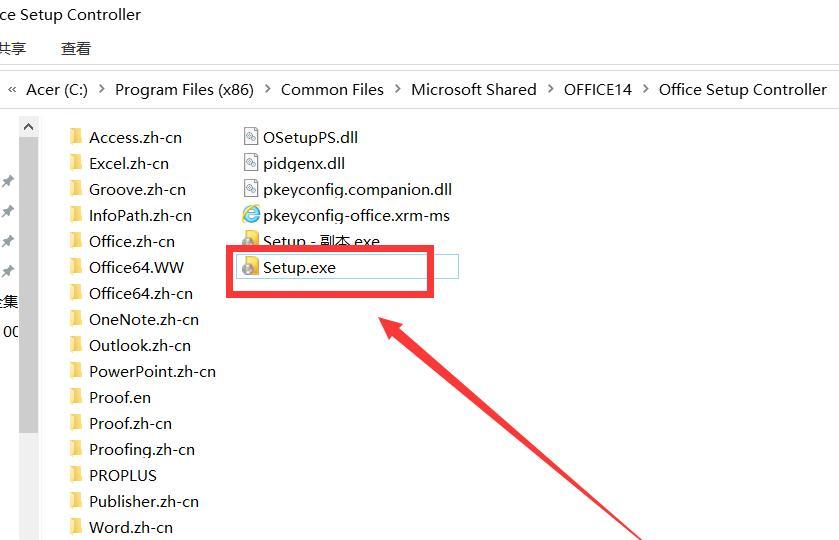This screenshot has width=839, height=540.
Task: Select the pidgenx.dll file icon
Action: (x=251, y=163)
